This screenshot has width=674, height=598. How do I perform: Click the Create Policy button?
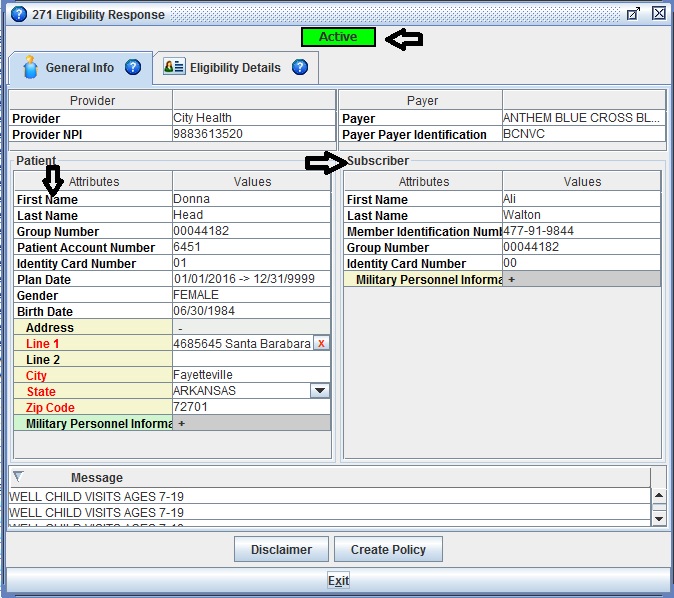point(388,549)
